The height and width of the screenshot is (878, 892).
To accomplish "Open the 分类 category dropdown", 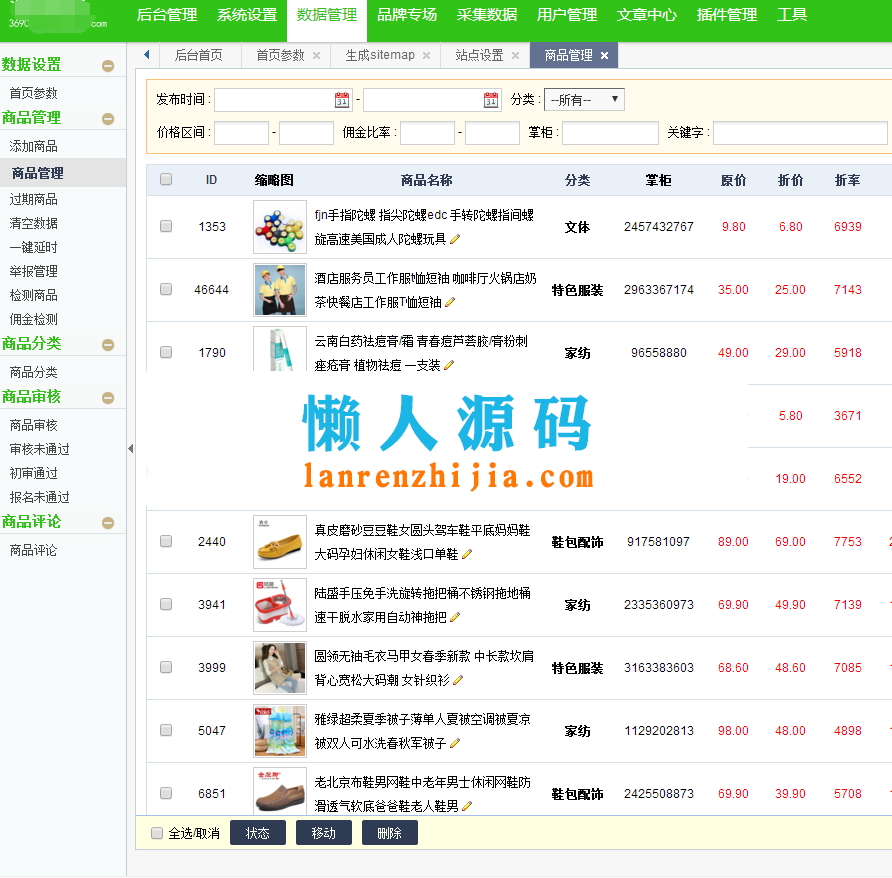I will pos(585,100).
